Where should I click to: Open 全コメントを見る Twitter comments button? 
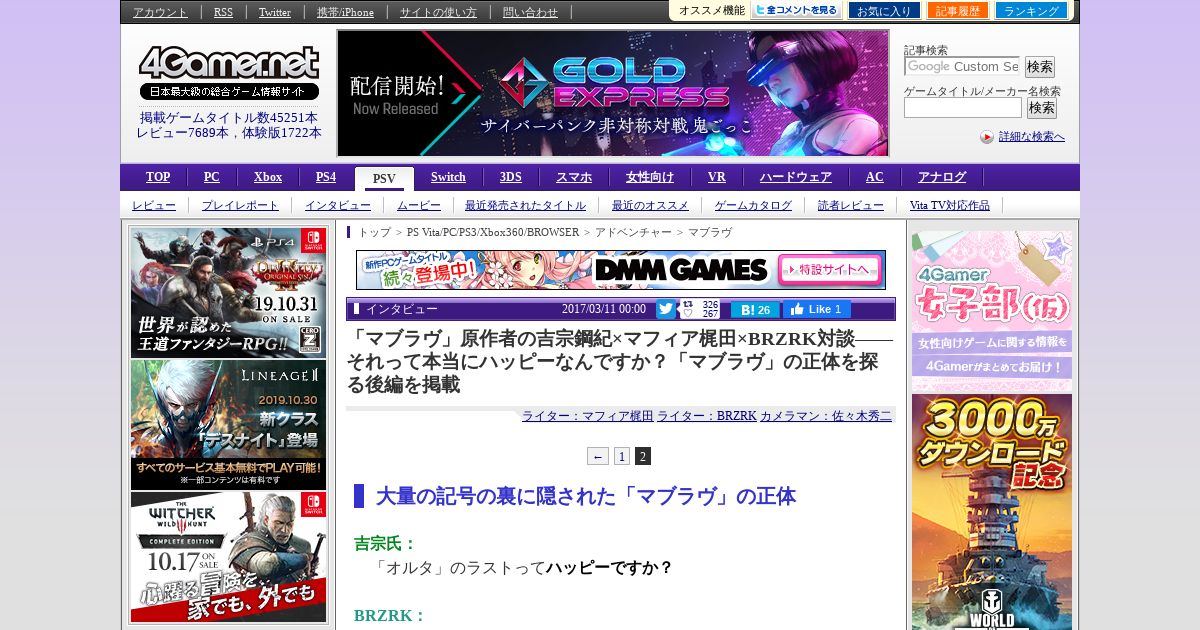(x=796, y=10)
